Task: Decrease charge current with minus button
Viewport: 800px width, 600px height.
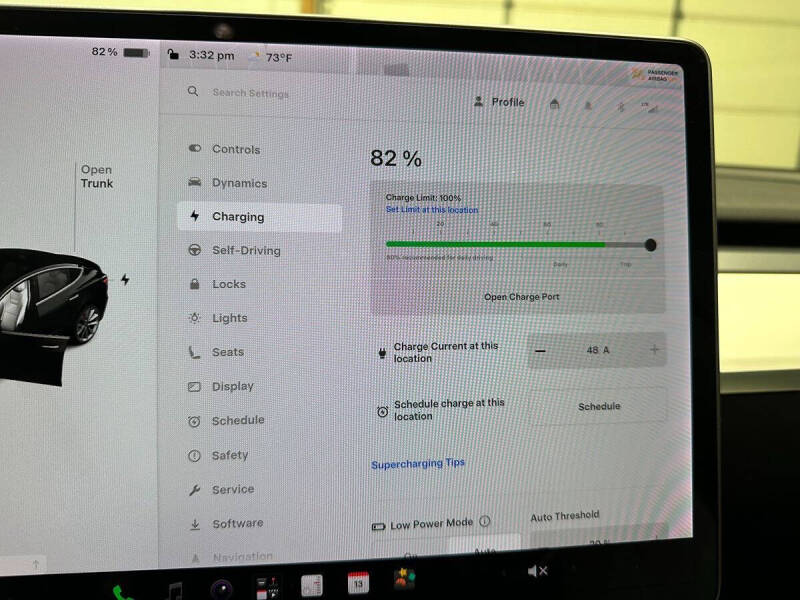Action: tap(540, 351)
